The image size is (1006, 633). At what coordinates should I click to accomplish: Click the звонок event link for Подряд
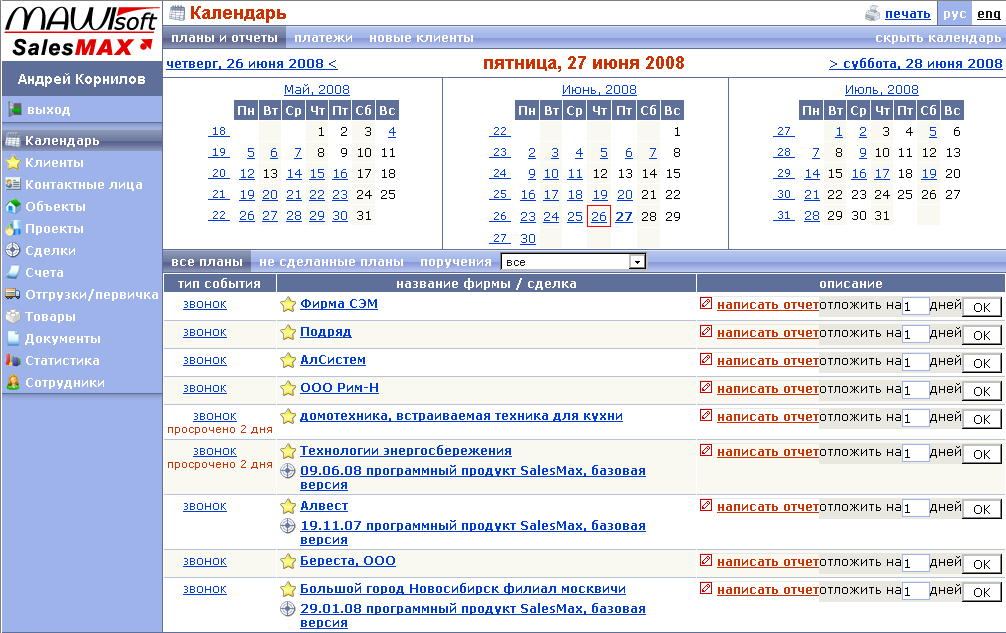pyautogui.click(x=205, y=332)
